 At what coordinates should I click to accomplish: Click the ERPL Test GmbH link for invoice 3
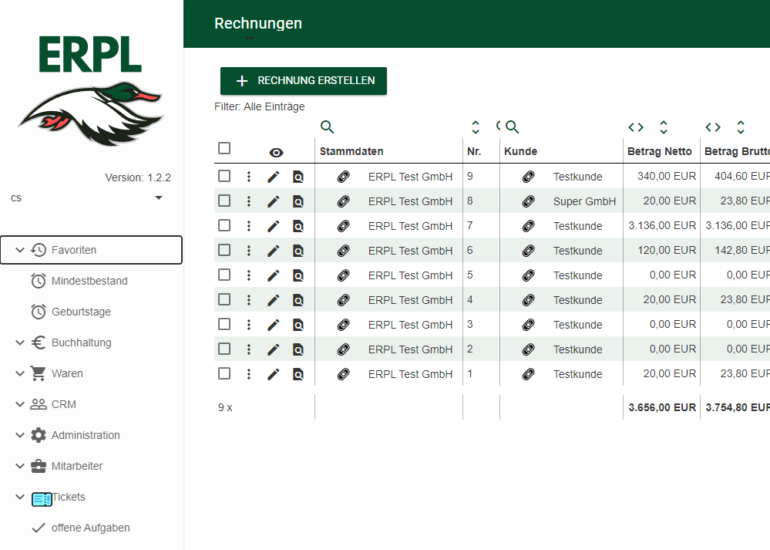[410, 325]
